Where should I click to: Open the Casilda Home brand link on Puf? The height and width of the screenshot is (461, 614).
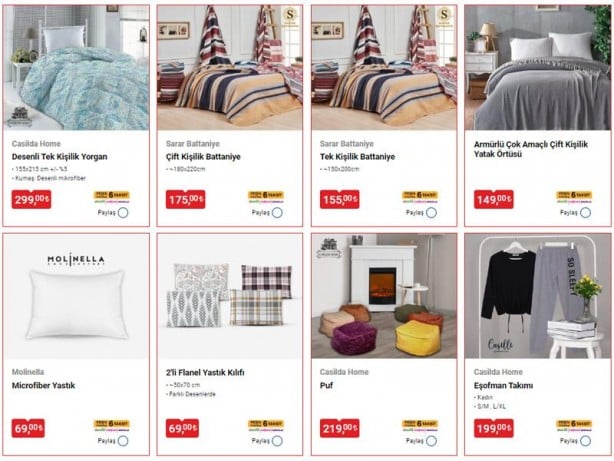[x=344, y=372]
